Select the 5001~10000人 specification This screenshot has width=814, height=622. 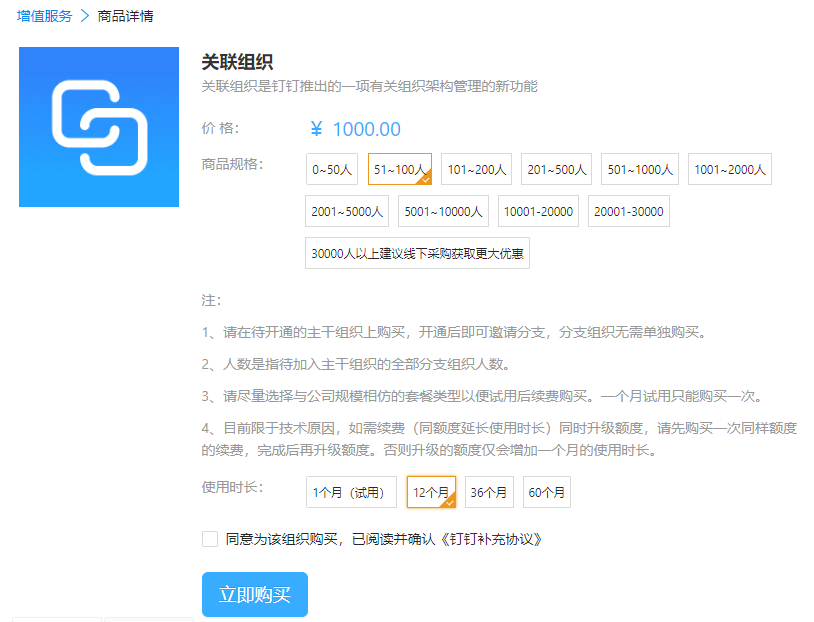click(x=443, y=211)
